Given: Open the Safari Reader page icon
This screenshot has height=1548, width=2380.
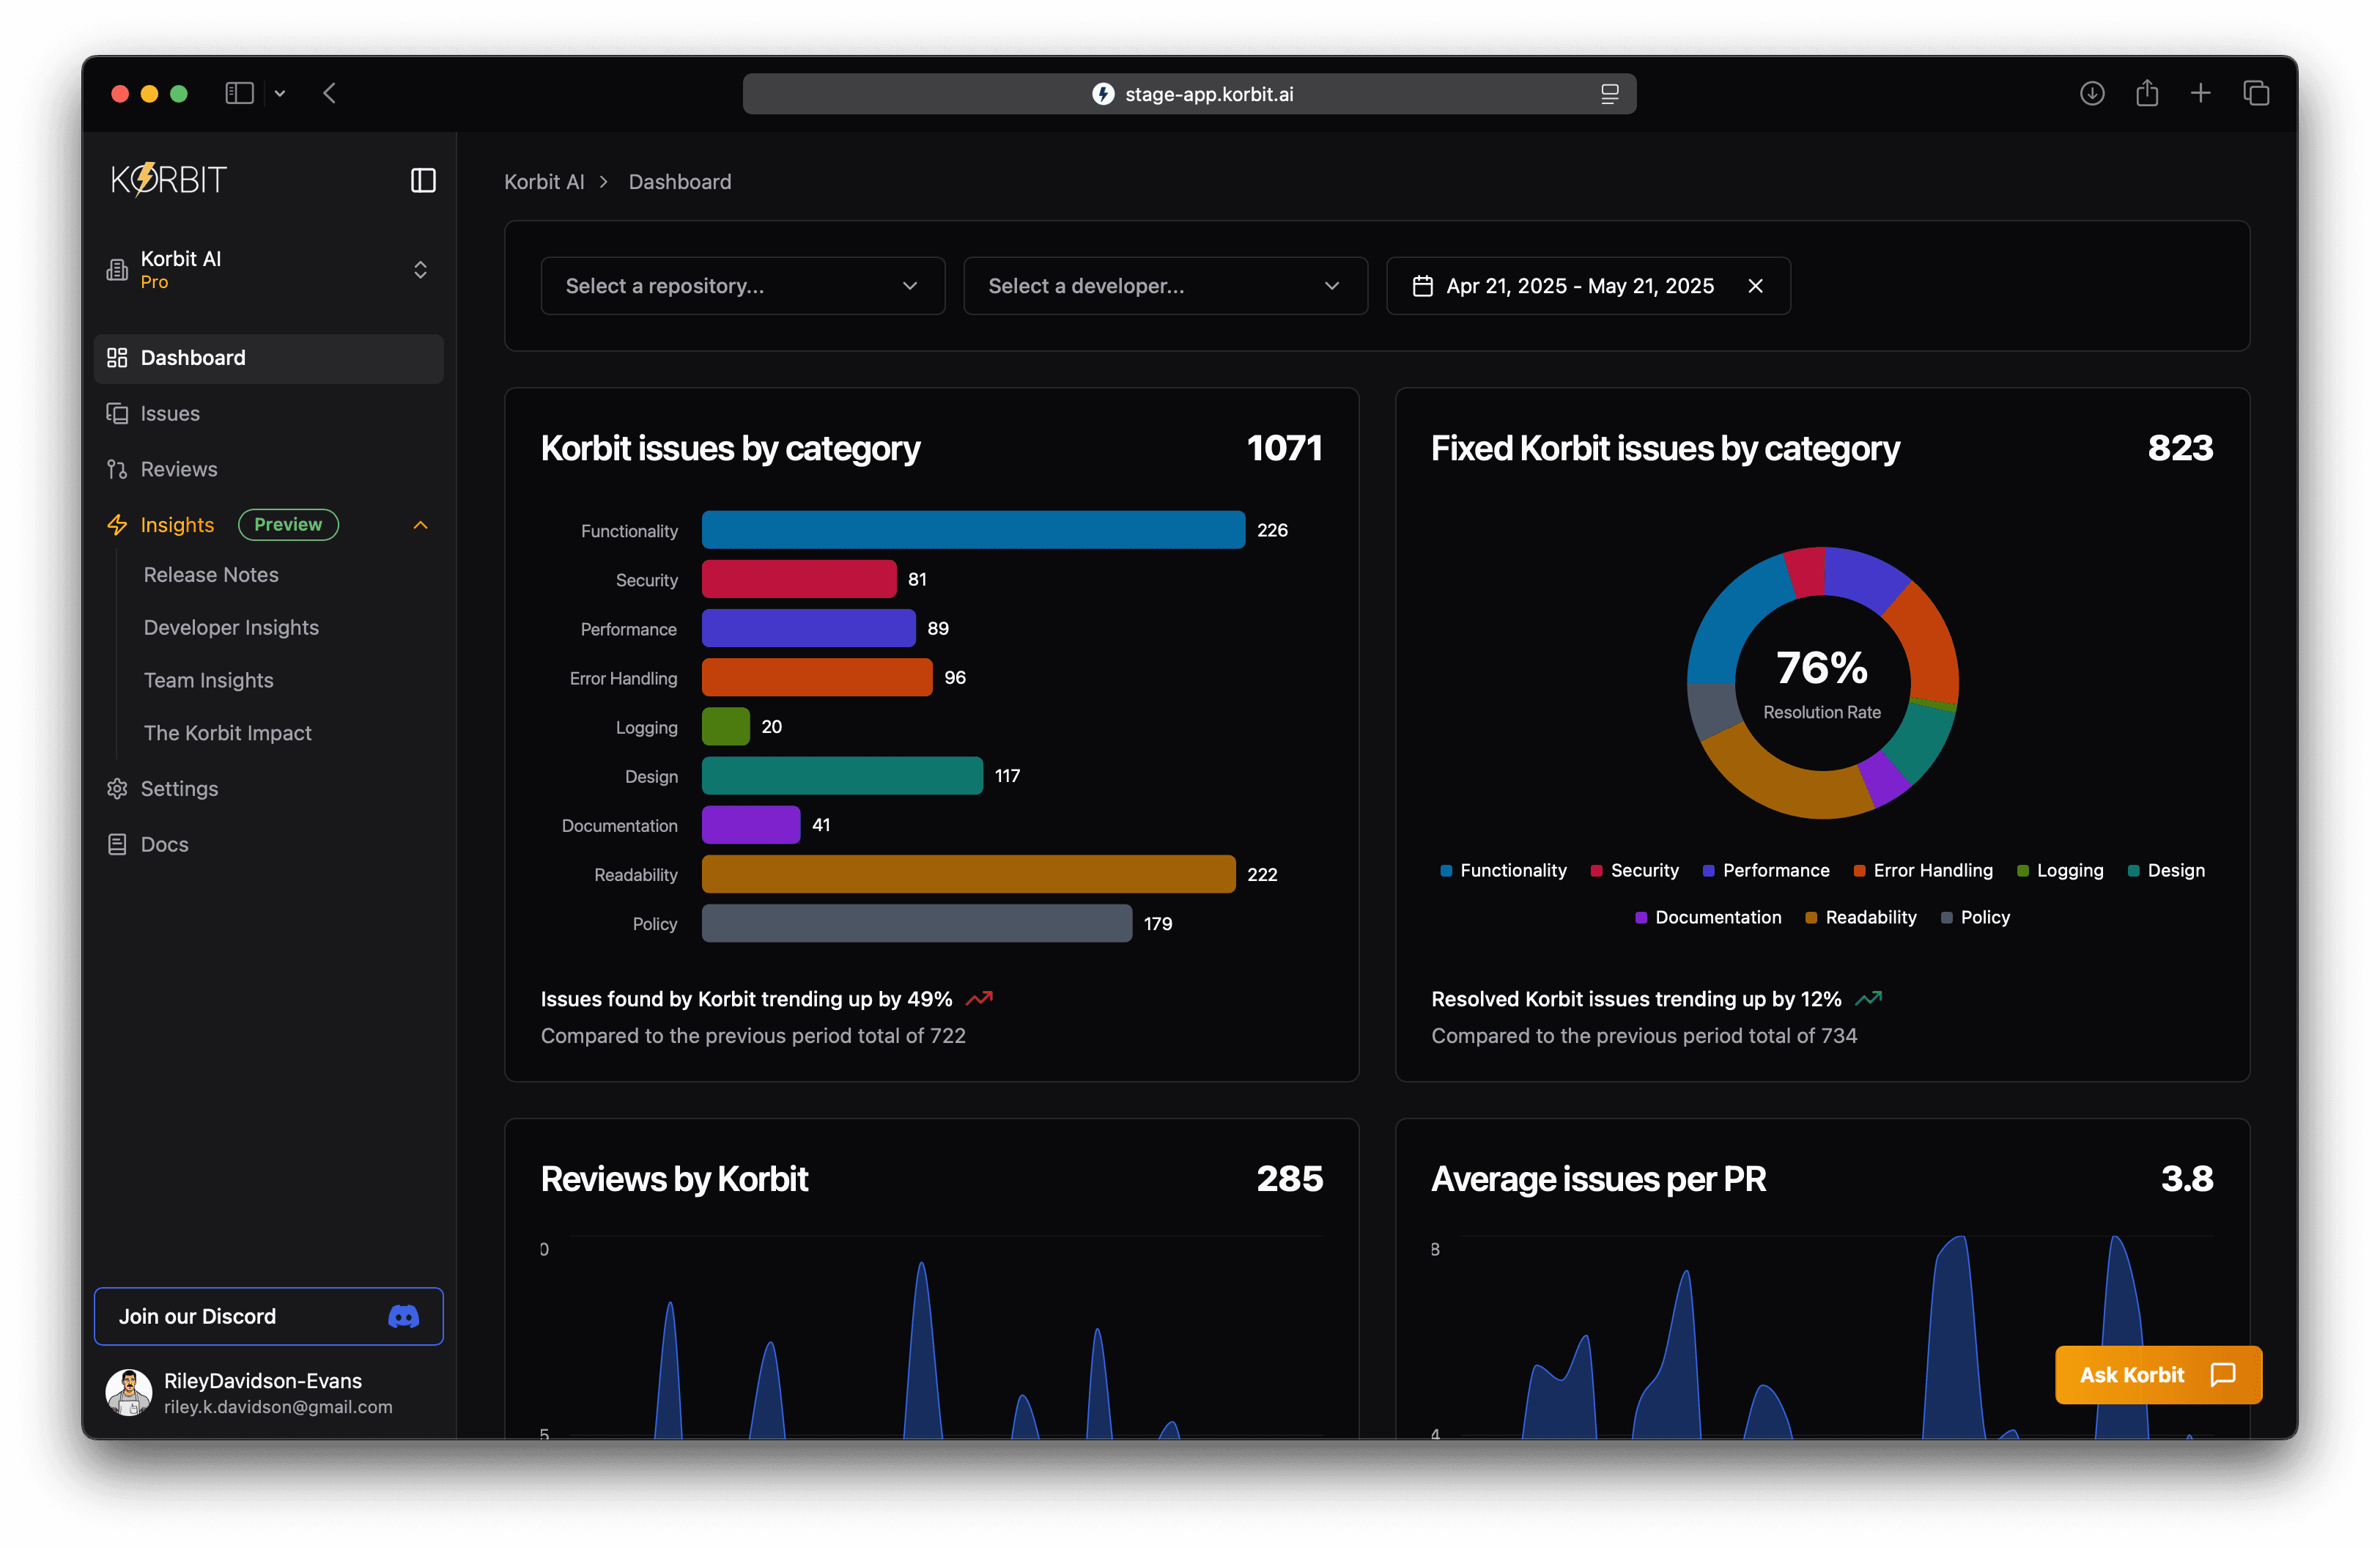Looking at the screenshot, I should [1610, 94].
